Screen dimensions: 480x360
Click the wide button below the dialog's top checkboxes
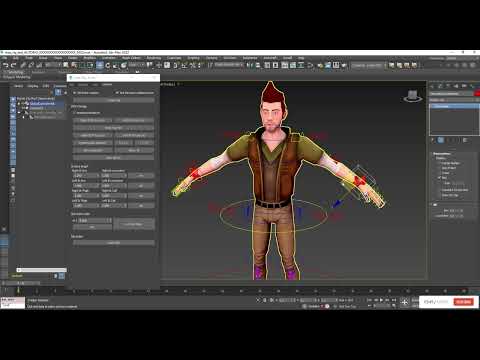(114, 100)
